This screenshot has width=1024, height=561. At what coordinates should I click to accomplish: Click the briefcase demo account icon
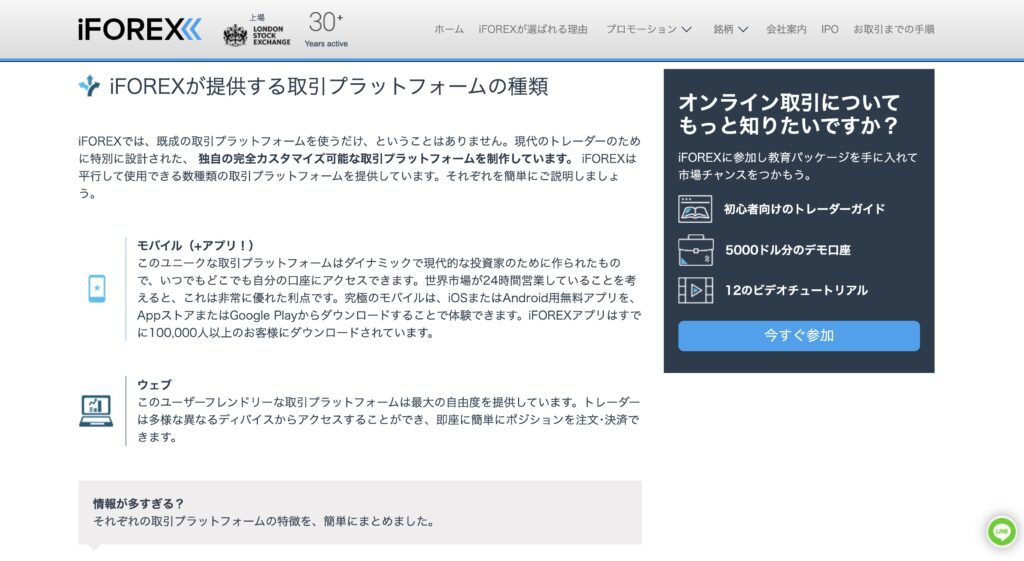pyautogui.click(x=695, y=250)
